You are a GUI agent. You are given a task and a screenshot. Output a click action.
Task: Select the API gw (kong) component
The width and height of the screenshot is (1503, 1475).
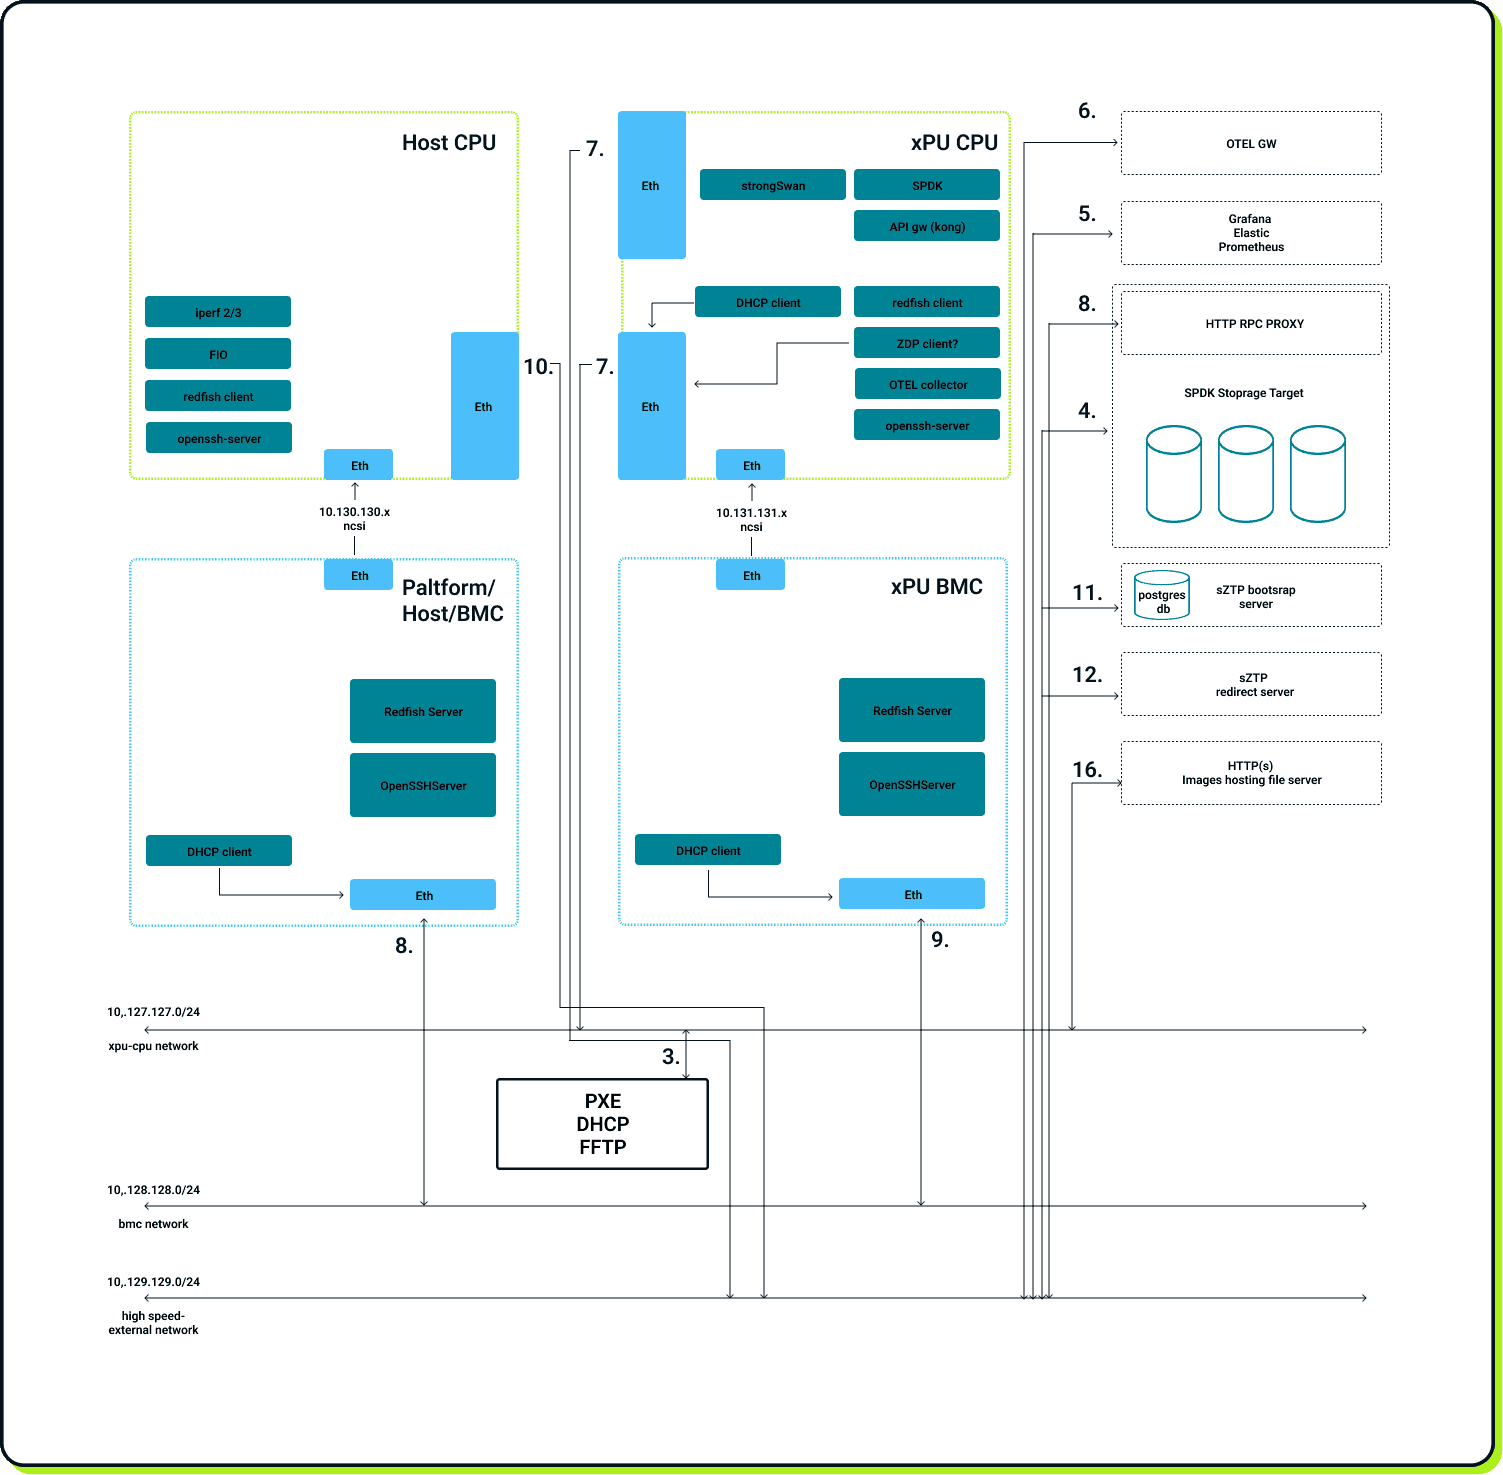click(x=926, y=226)
